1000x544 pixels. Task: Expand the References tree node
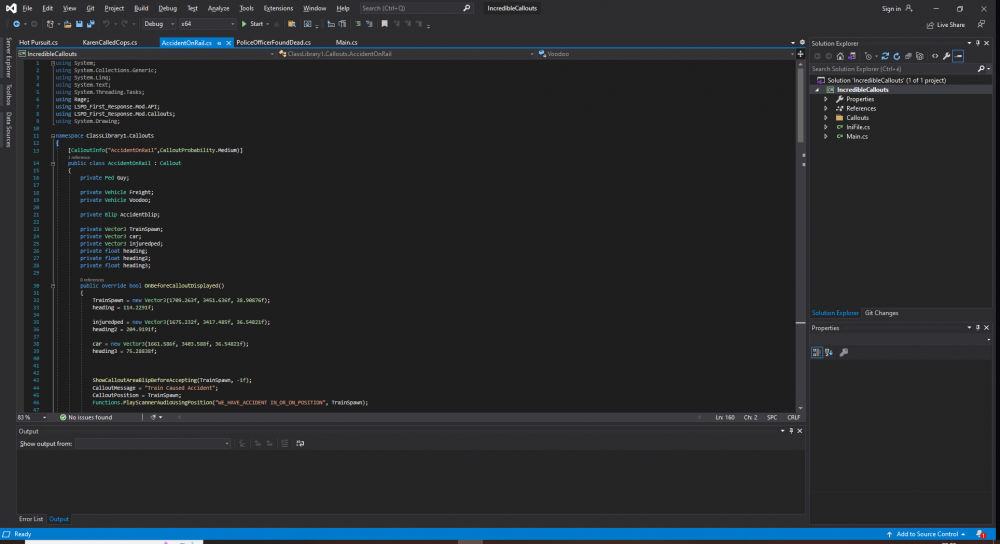pos(826,108)
